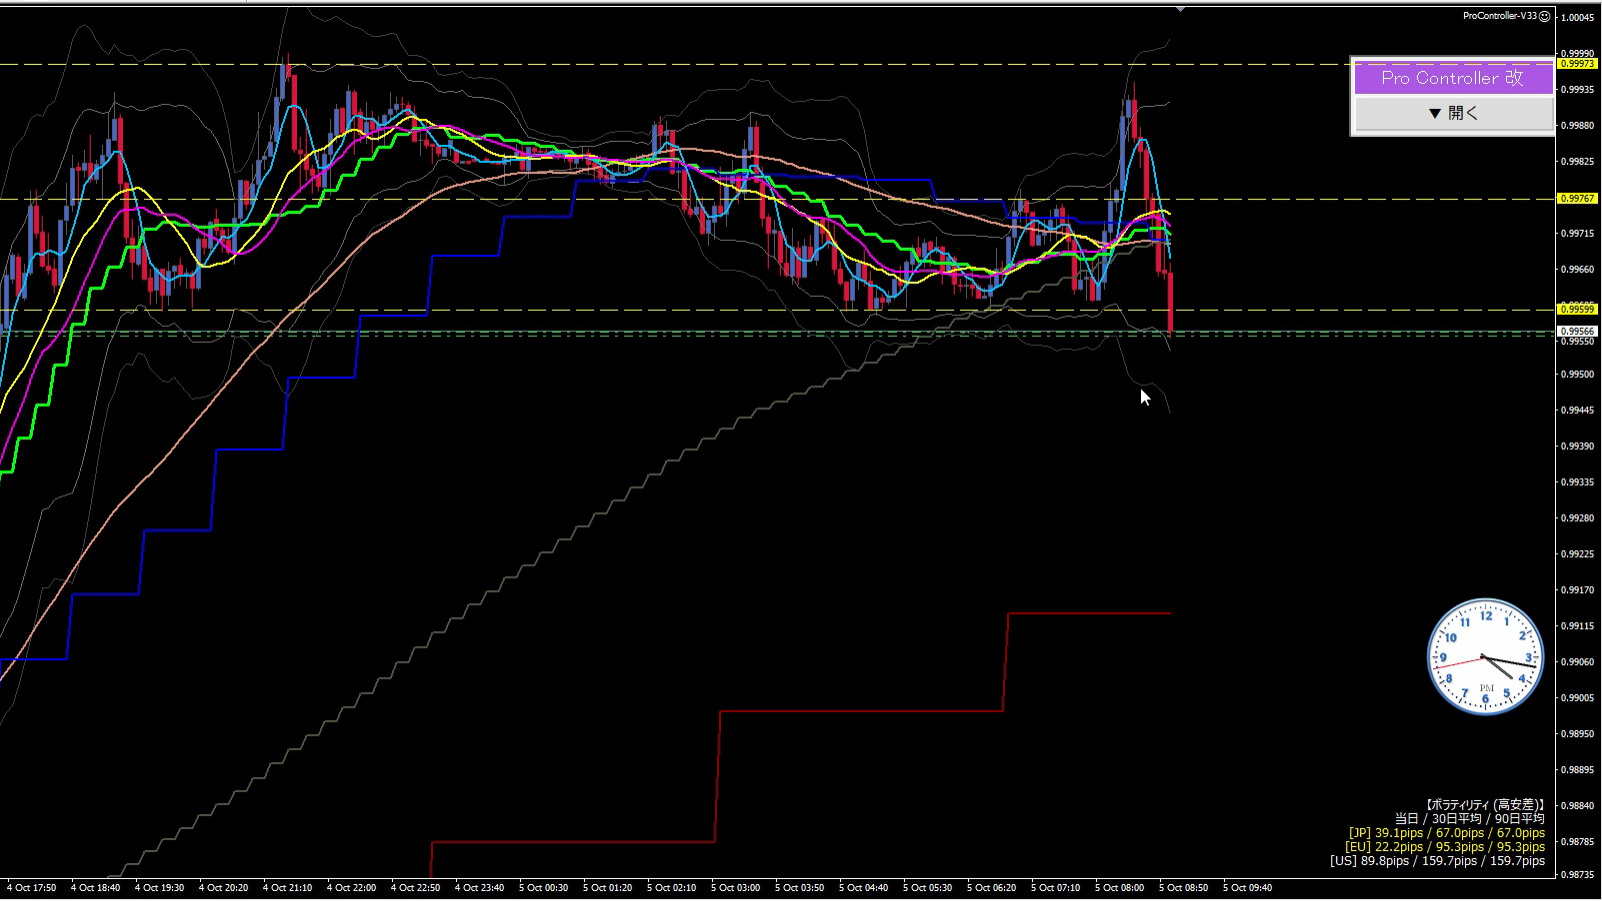Click the ProController-V33 expert advisor label

pos(1499,16)
